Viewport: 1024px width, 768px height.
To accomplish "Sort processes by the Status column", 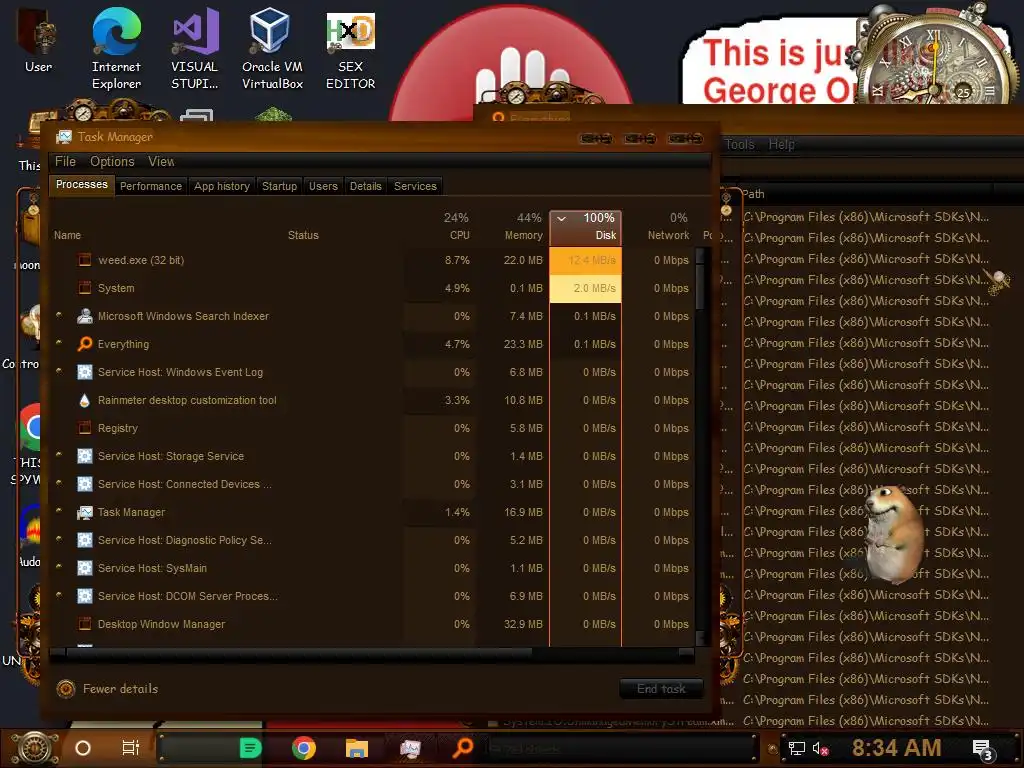I will (x=303, y=235).
